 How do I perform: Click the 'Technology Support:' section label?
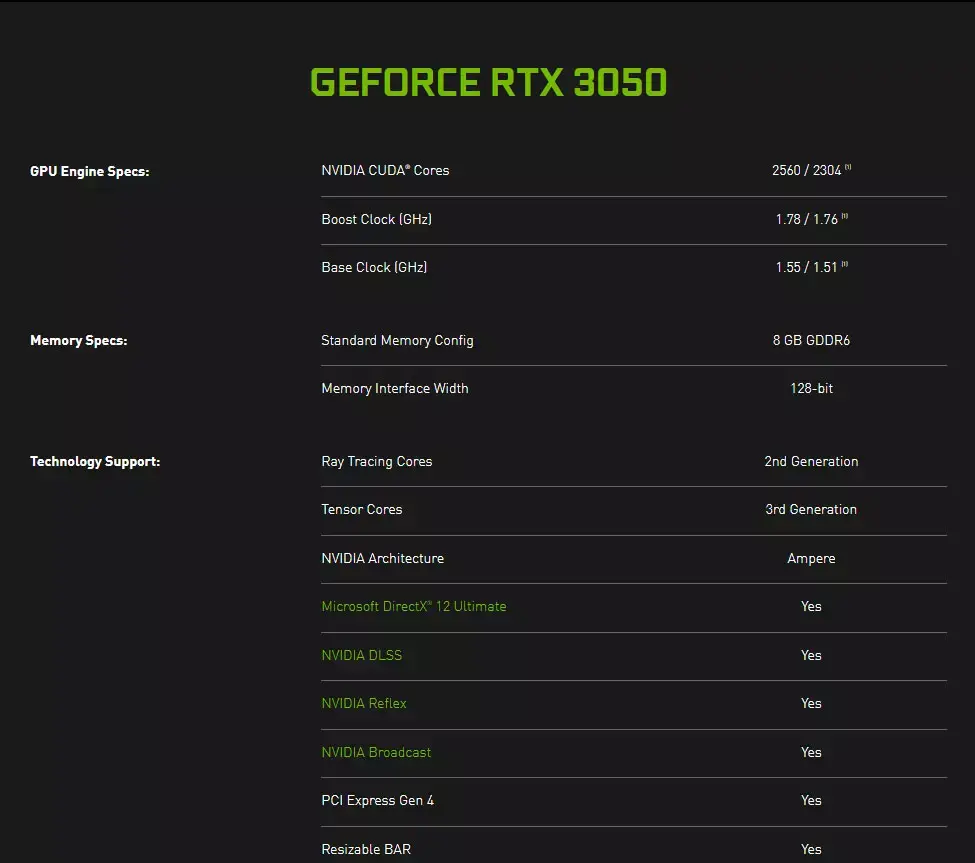(x=95, y=461)
